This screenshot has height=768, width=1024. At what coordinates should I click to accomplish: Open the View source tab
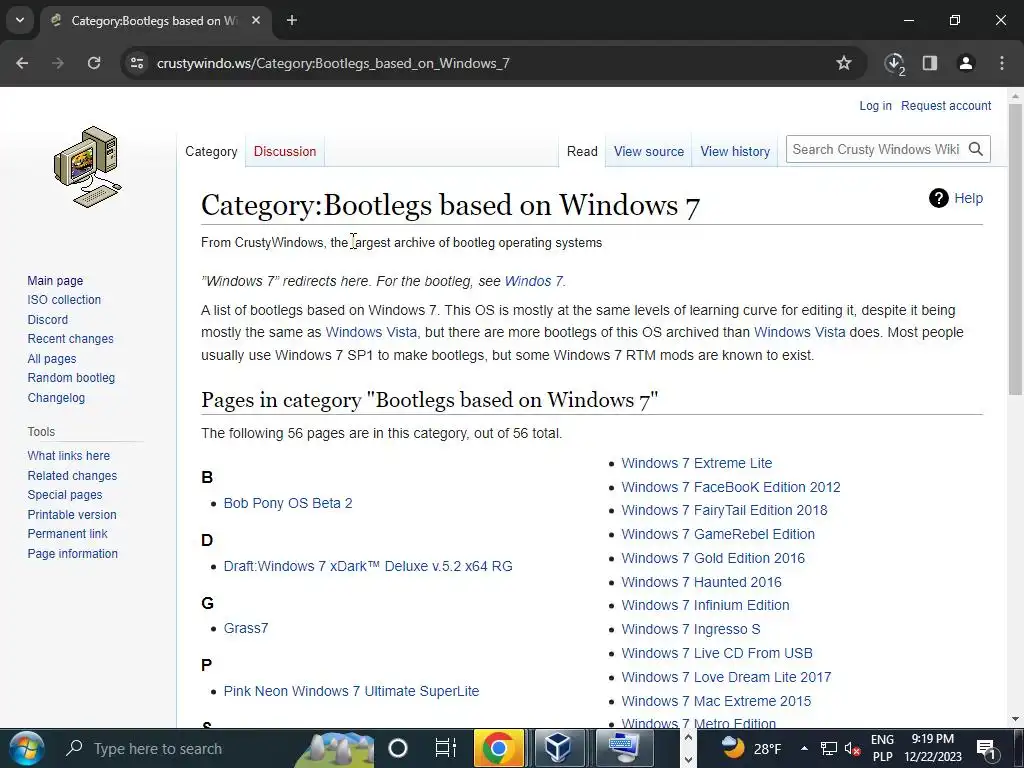pyautogui.click(x=648, y=152)
